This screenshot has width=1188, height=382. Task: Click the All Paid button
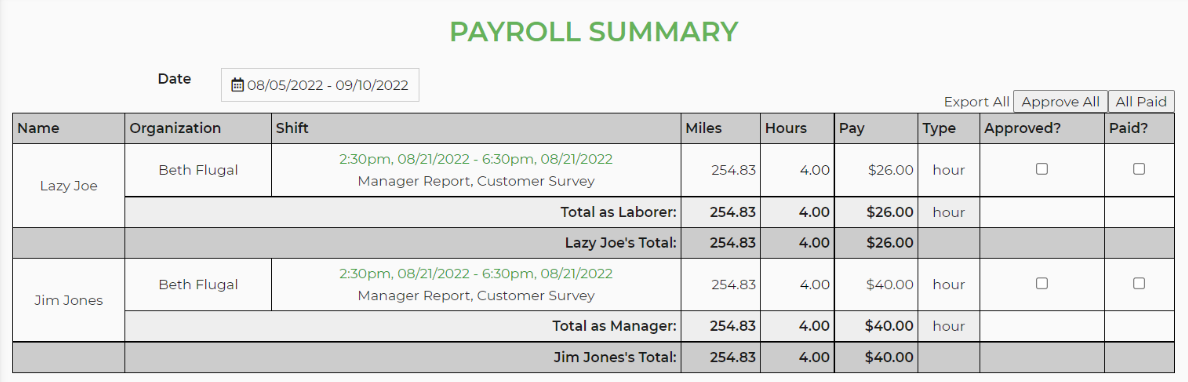pyautogui.click(x=1141, y=102)
